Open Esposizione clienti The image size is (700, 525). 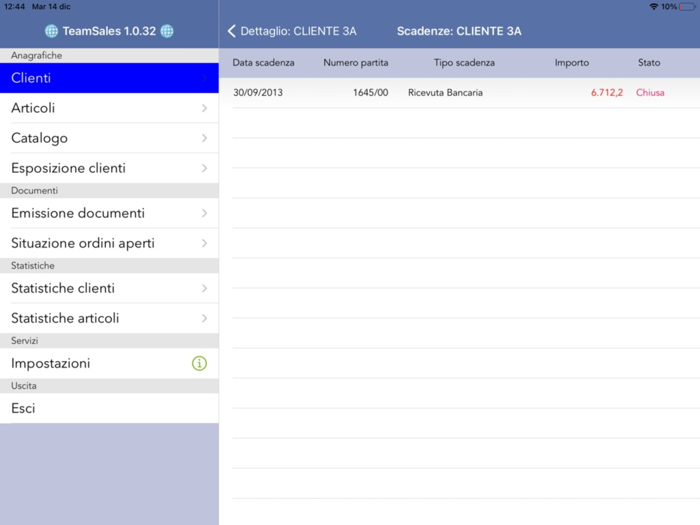pyautogui.click(x=109, y=168)
